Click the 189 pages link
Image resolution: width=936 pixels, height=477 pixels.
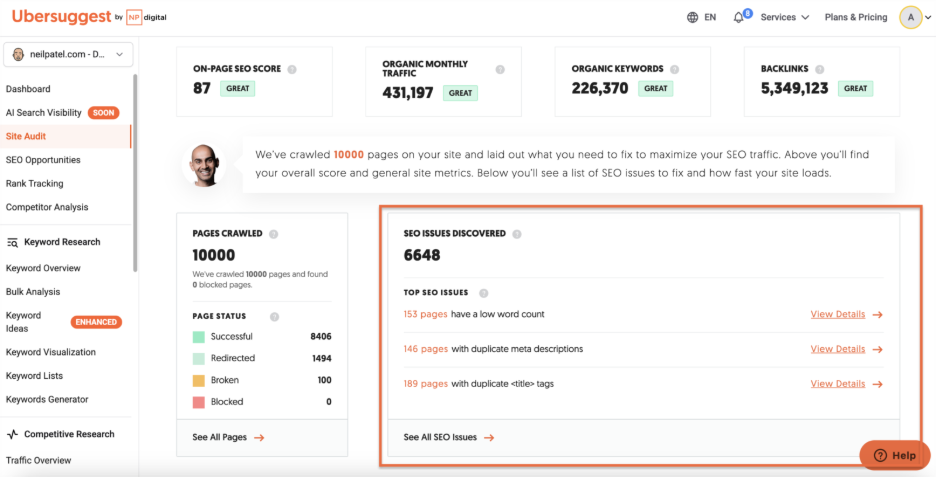[426, 383]
